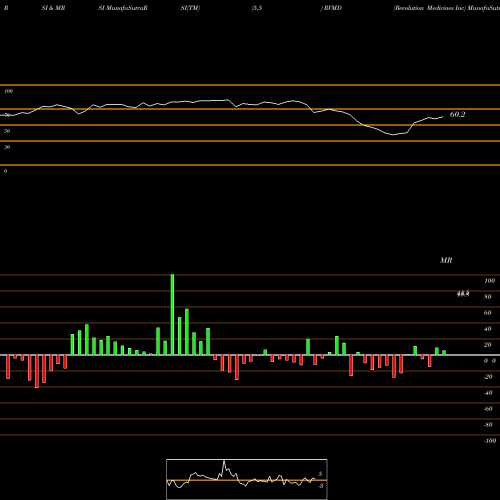
Task: Click the RVMD ticker symbol text
Action: coord(332,8)
